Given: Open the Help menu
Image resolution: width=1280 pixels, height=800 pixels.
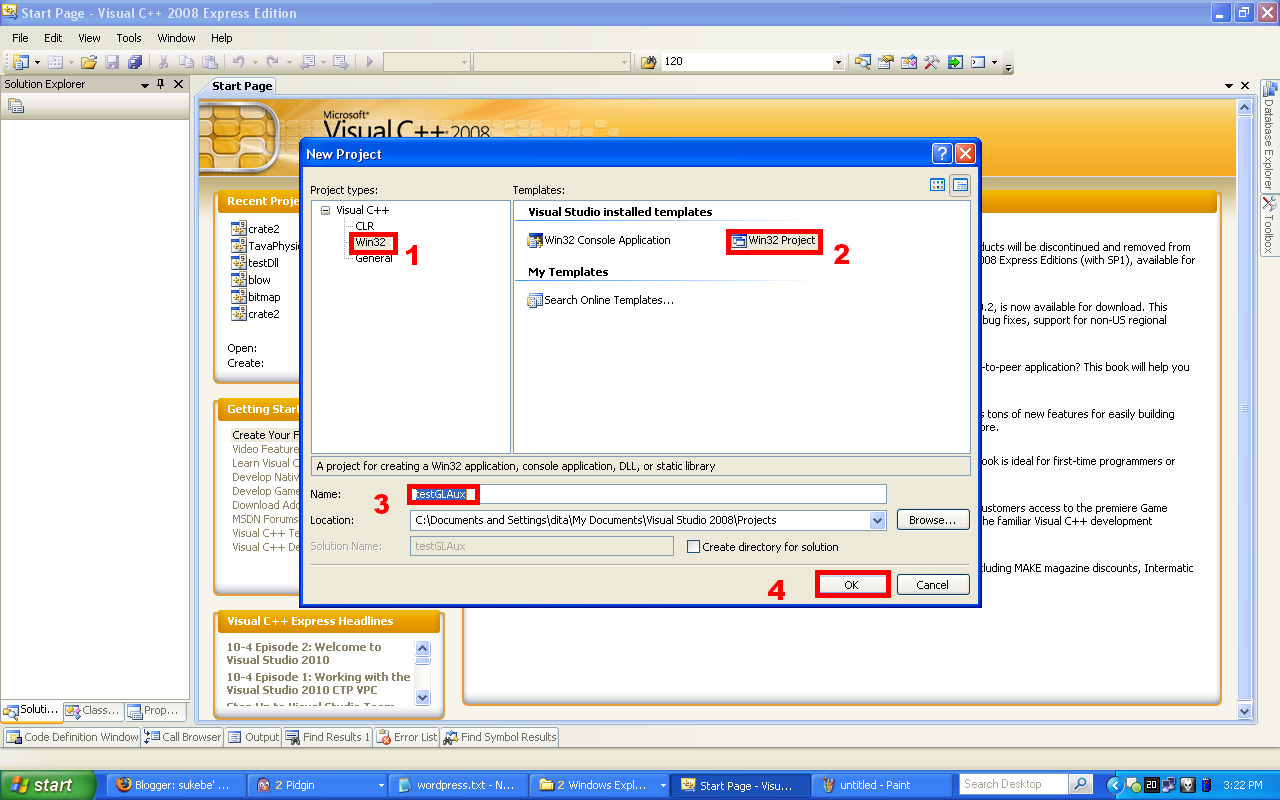Looking at the screenshot, I should [x=222, y=38].
